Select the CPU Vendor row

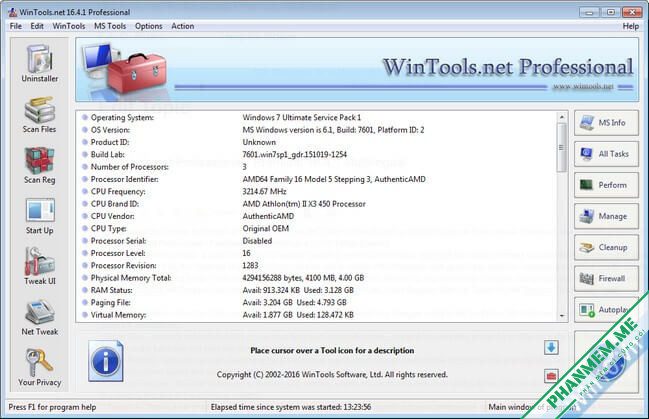coord(317,216)
